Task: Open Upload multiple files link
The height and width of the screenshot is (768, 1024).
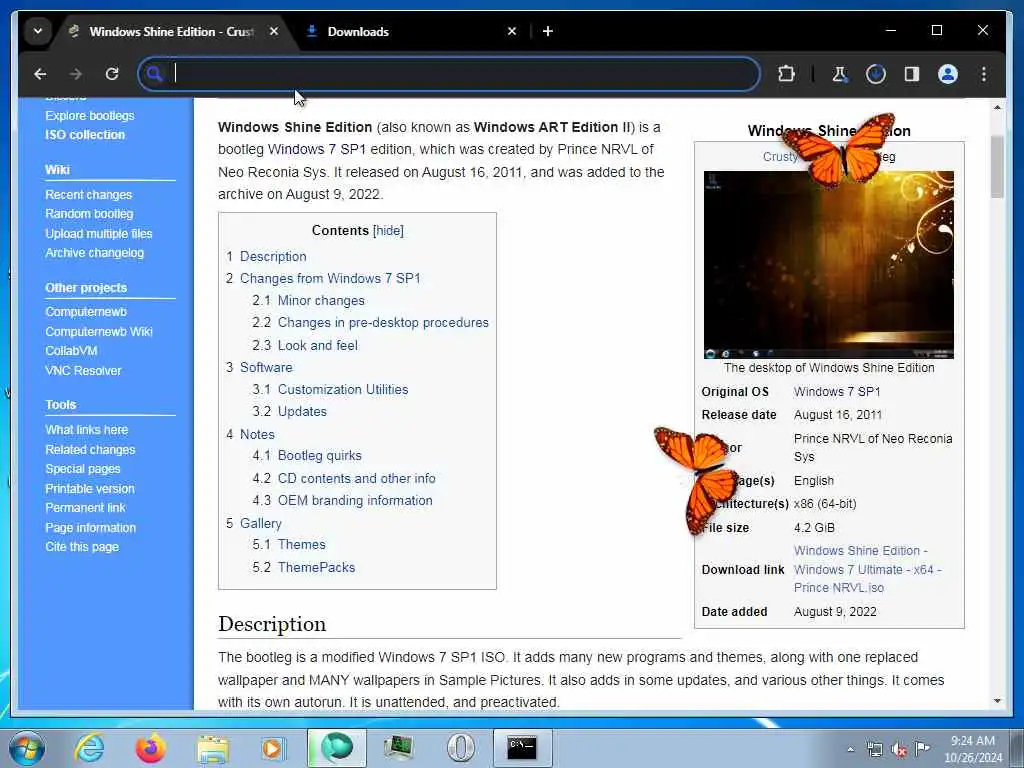Action: coord(99,234)
